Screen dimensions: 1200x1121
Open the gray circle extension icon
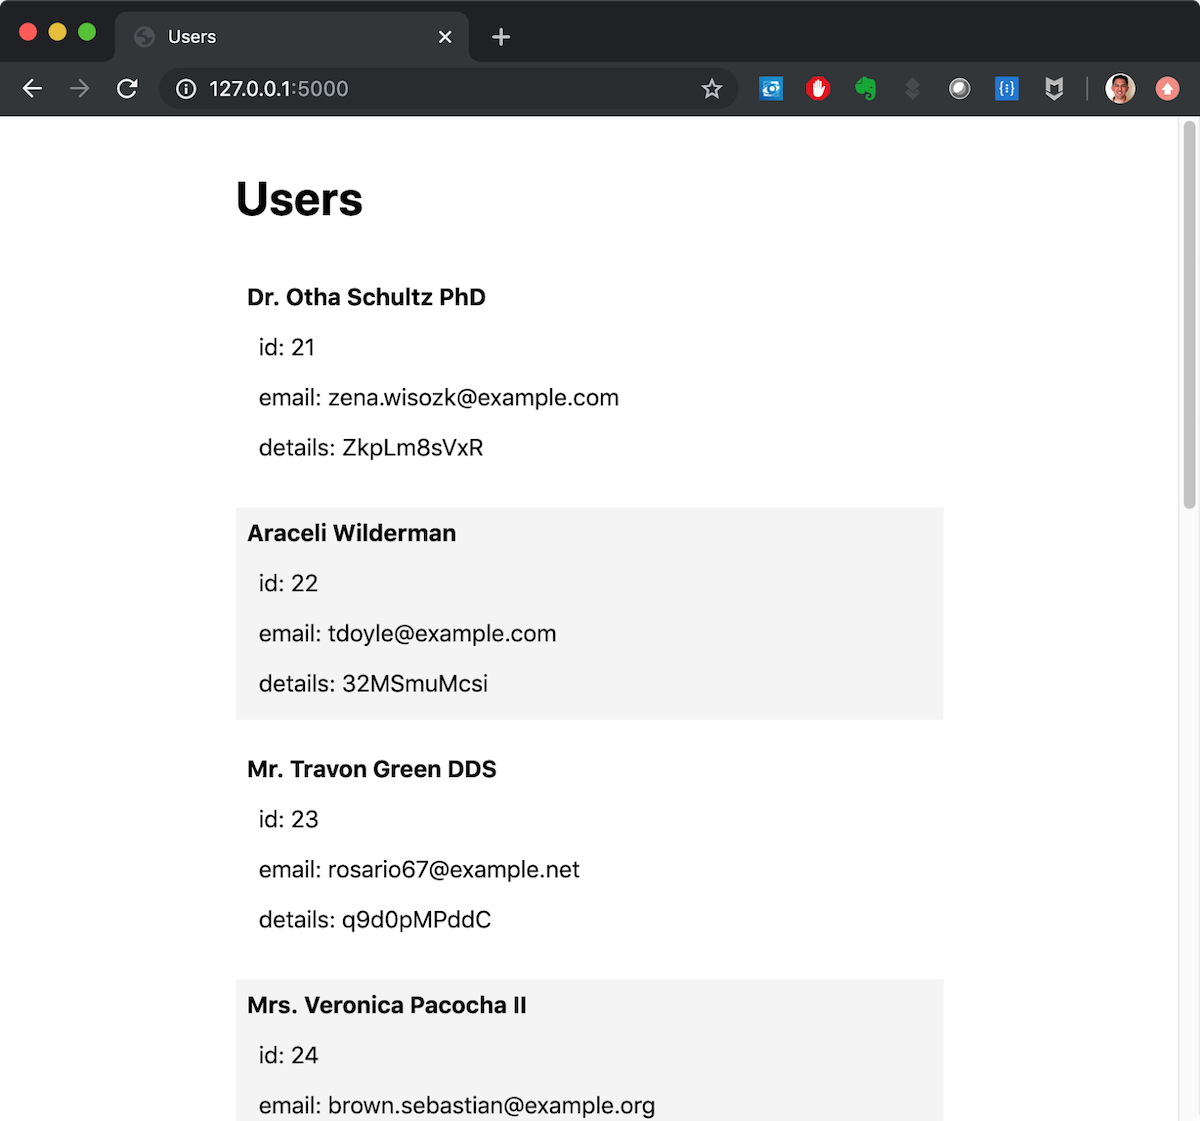pos(960,89)
